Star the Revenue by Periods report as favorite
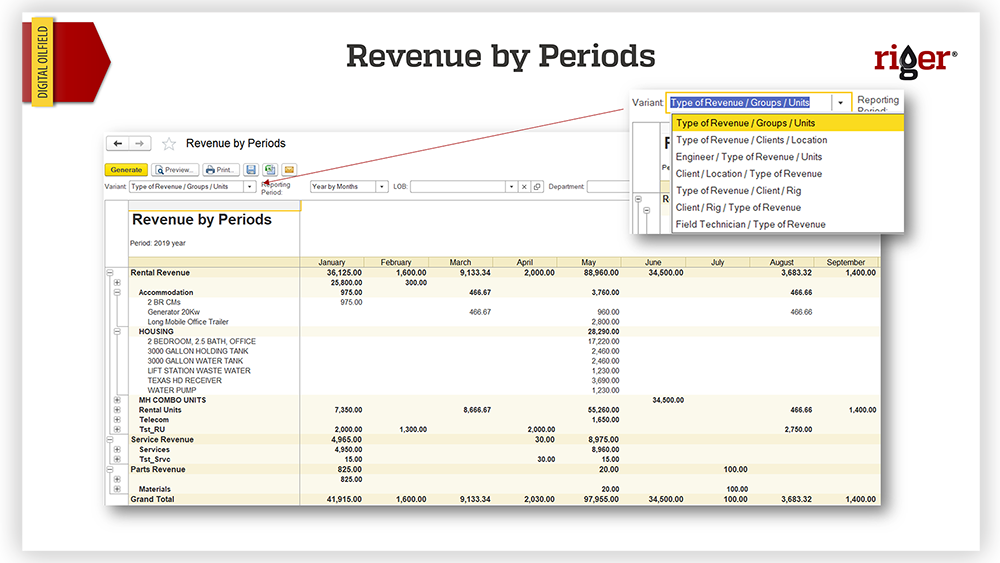 pyautogui.click(x=169, y=144)
